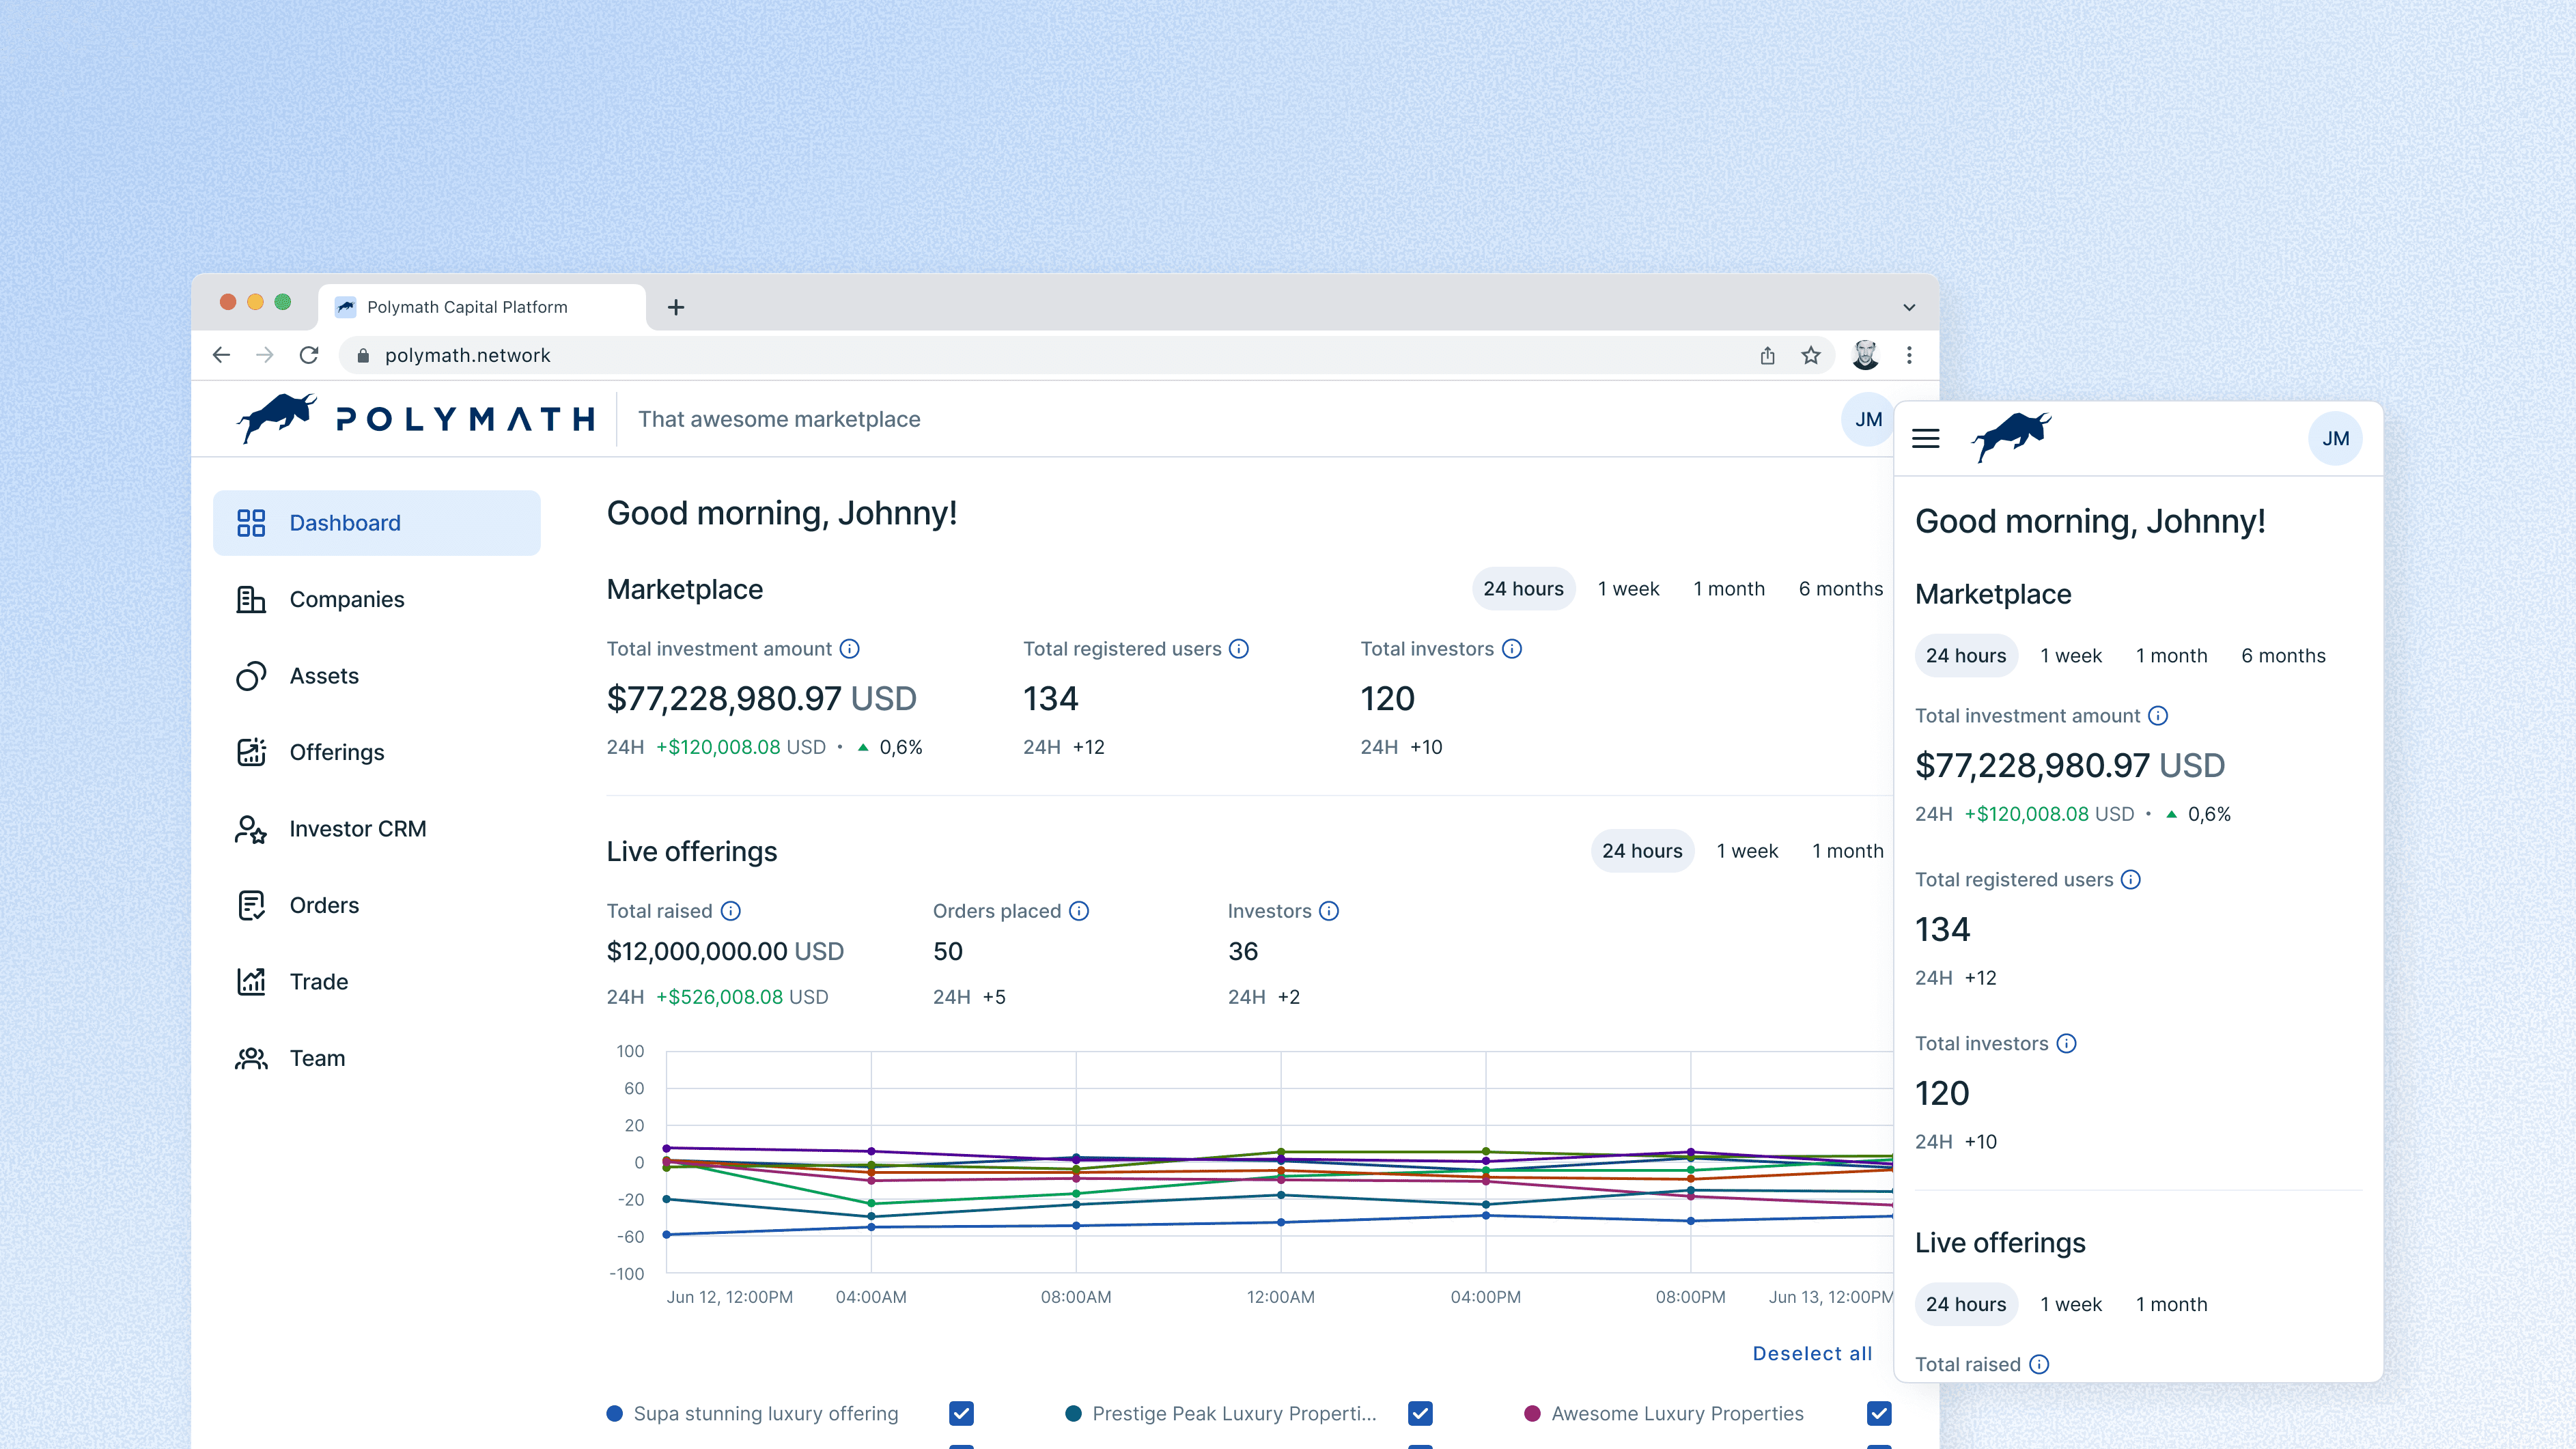Click the Assets sidebar icon
Screen dimensions: 2576x1449
(251, 676)
